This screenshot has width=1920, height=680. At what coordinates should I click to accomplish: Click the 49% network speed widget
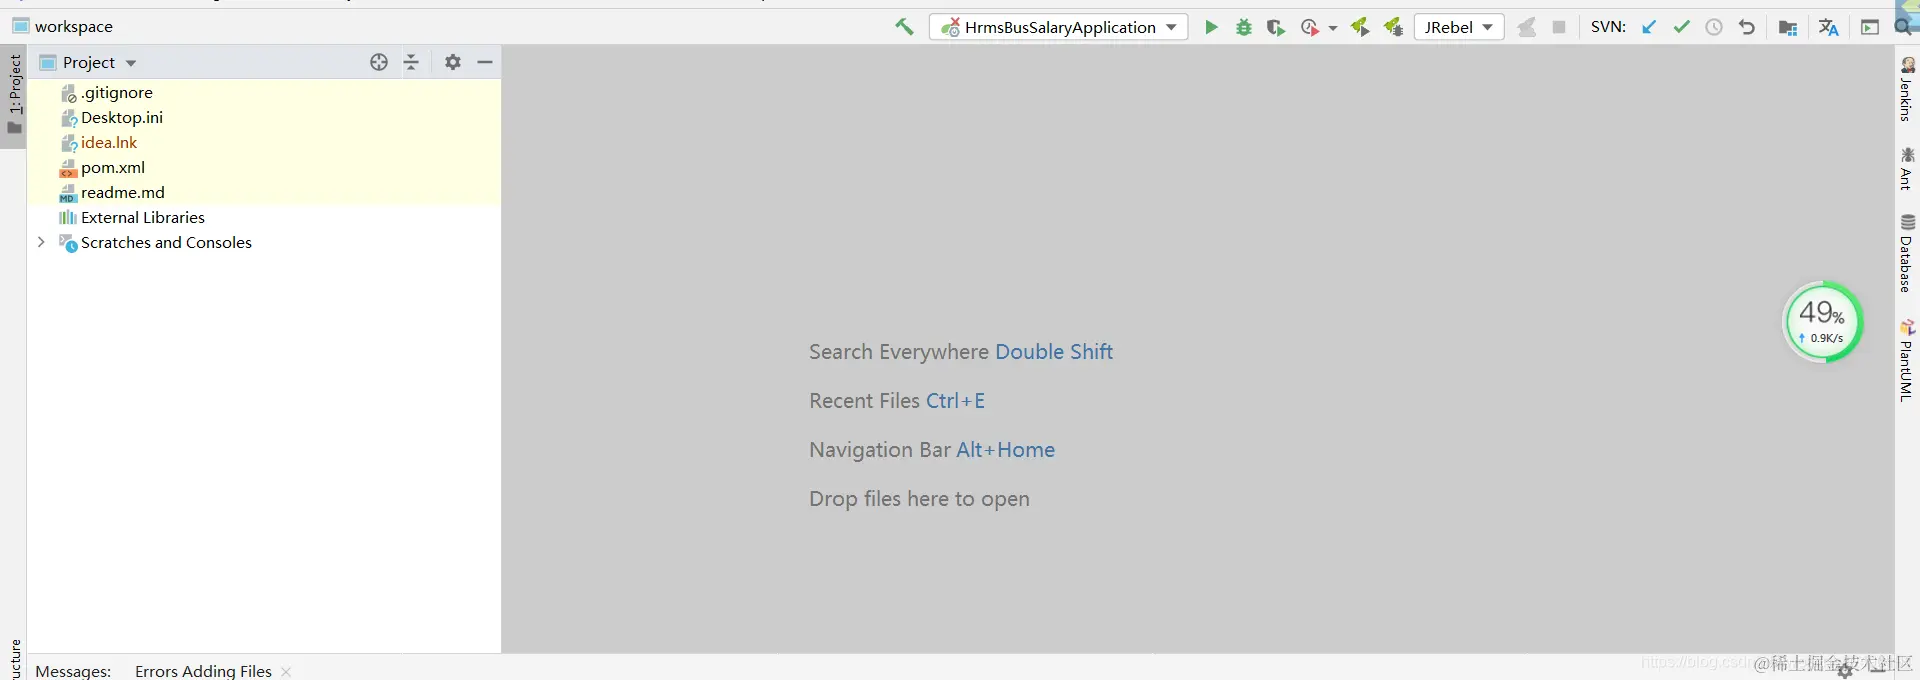(1822, 322)
